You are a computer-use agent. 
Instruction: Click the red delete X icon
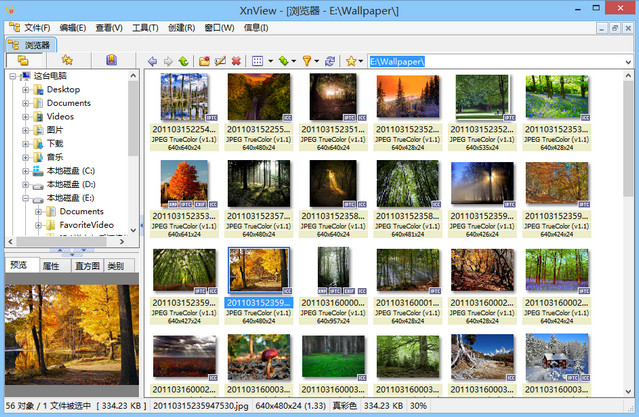236,61
